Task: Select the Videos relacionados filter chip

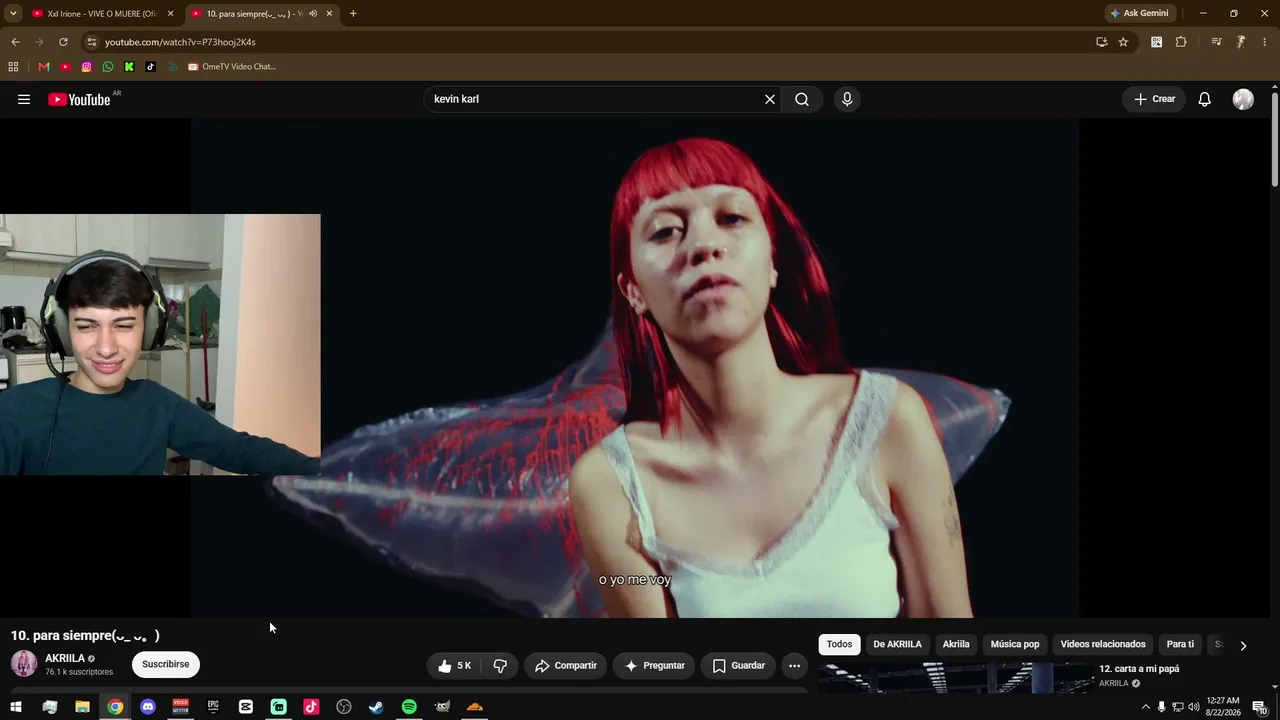Action: (x=1103, y=644)
